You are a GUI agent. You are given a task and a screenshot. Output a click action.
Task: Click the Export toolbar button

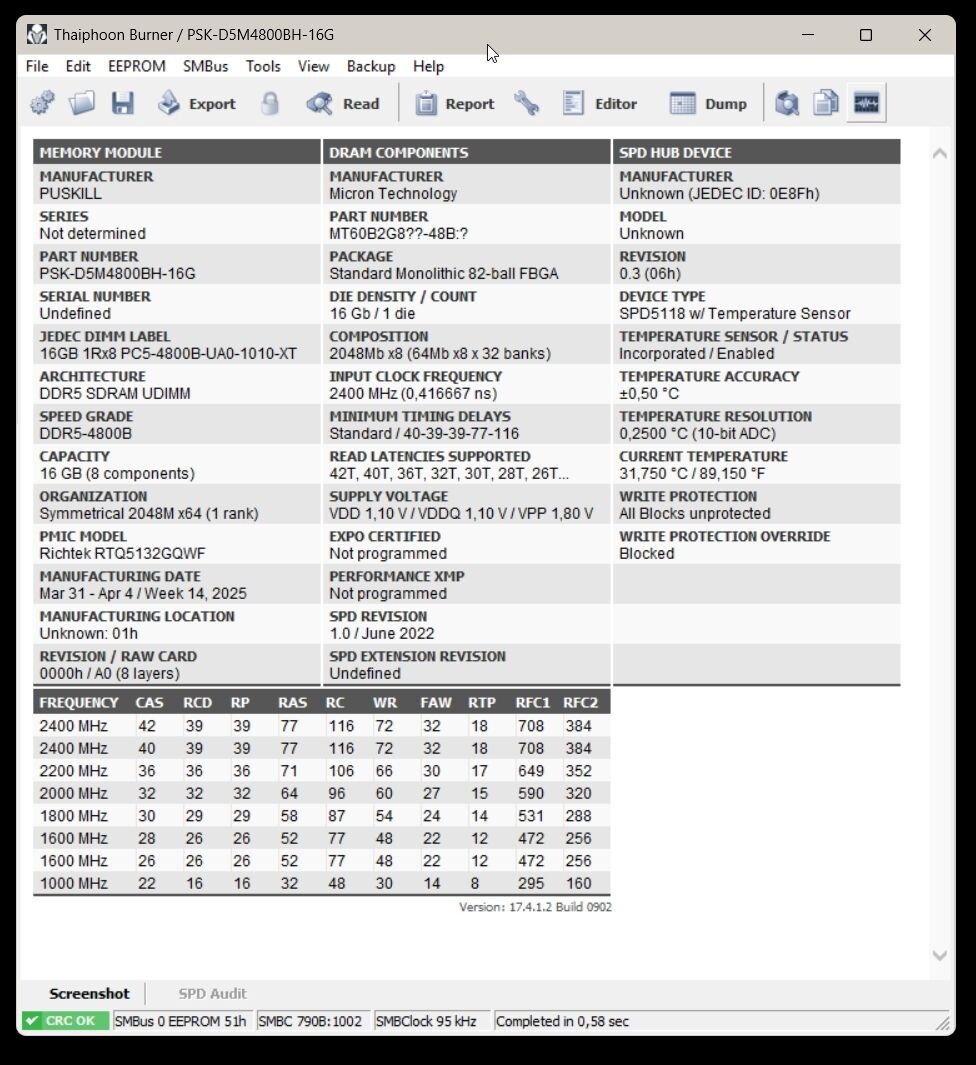coord(197,103)
